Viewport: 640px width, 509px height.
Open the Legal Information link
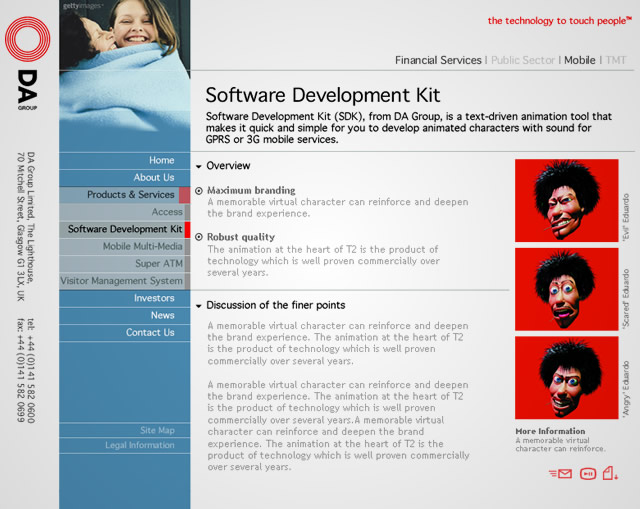click(124, 445)
